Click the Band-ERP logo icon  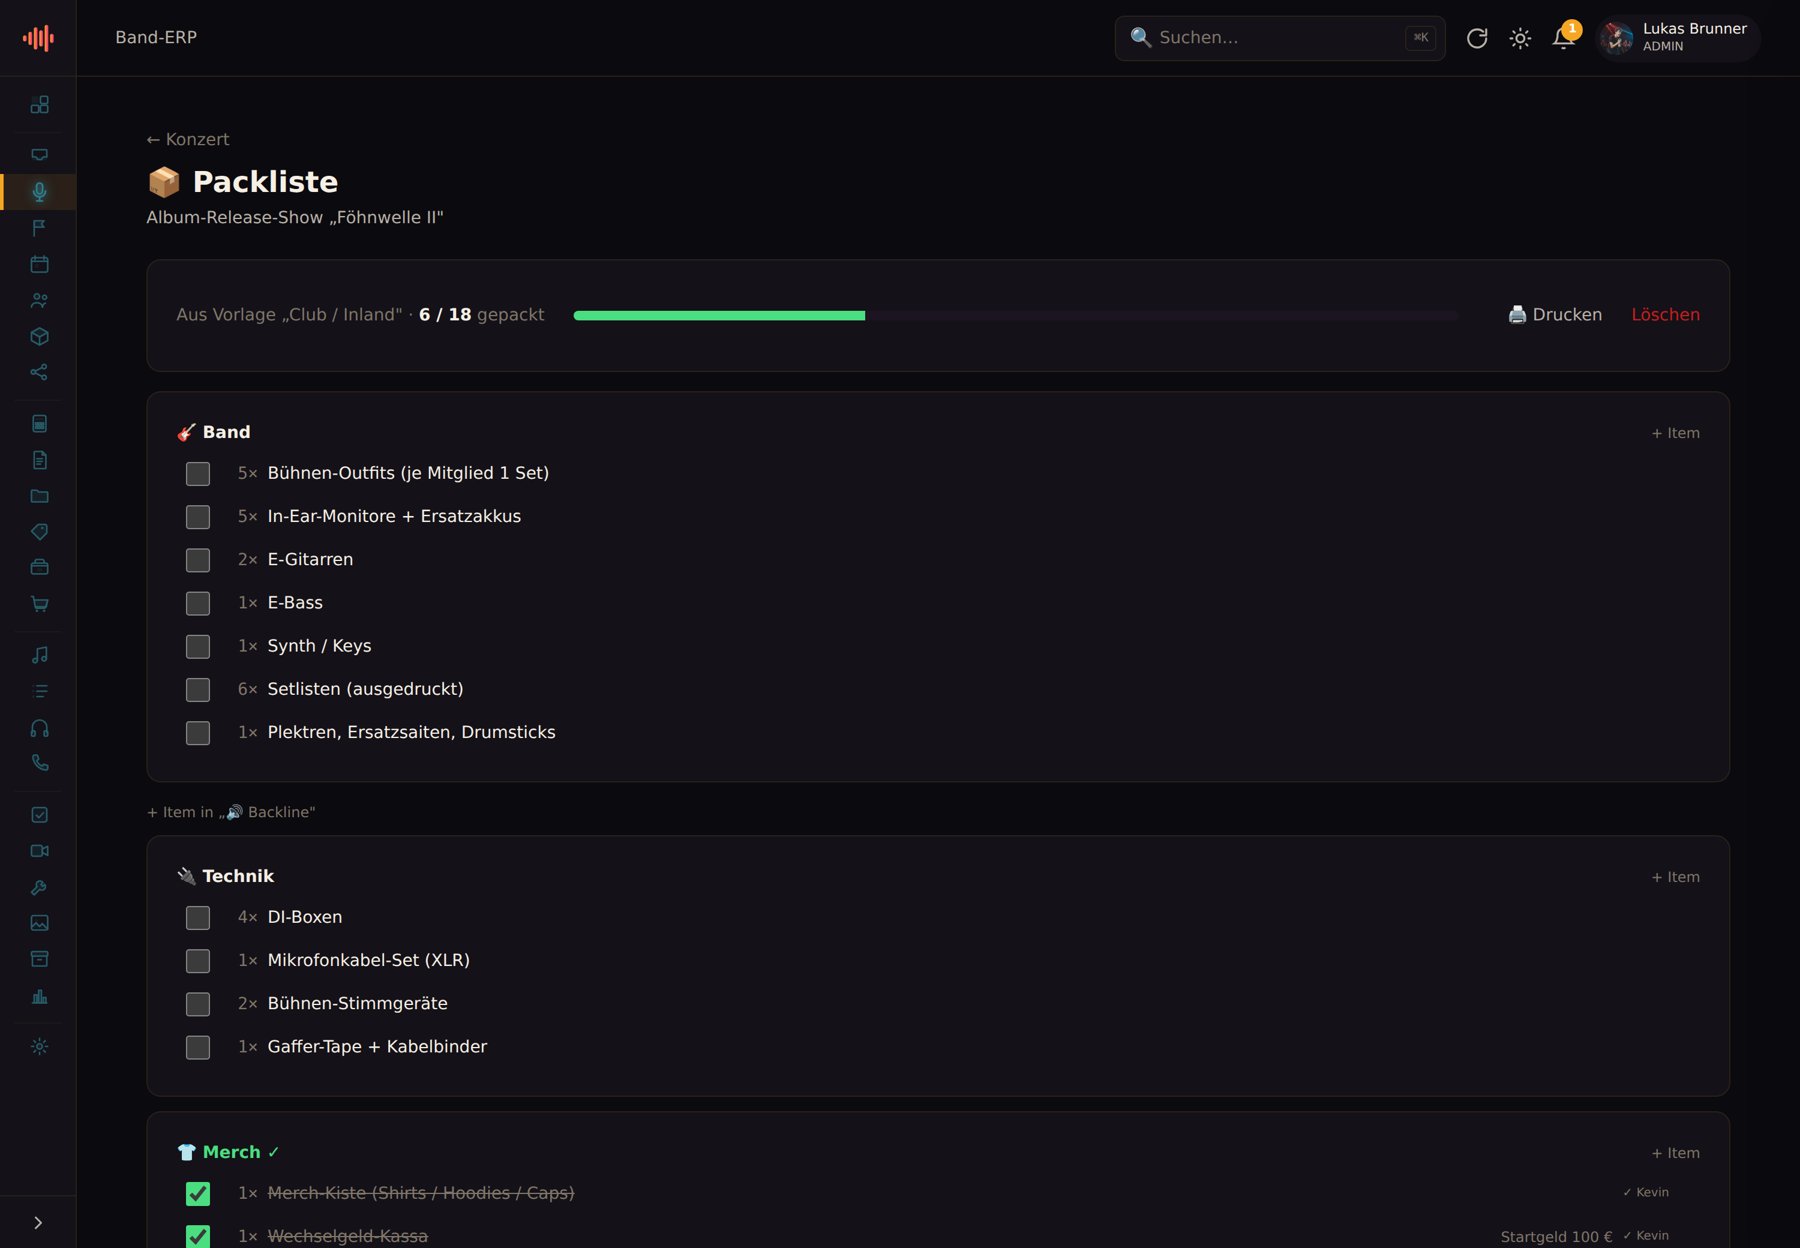[38, 38]
